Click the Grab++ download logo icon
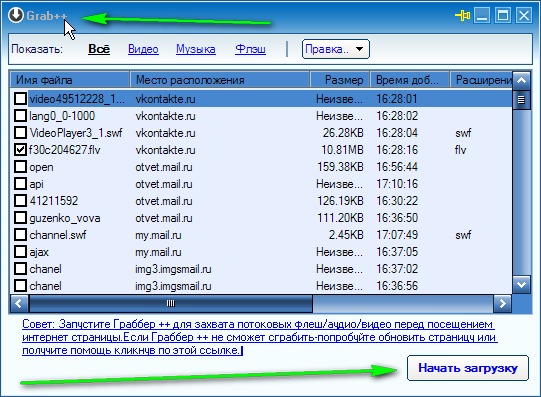Viewport: 541px width, 397px height. (16, 16)
